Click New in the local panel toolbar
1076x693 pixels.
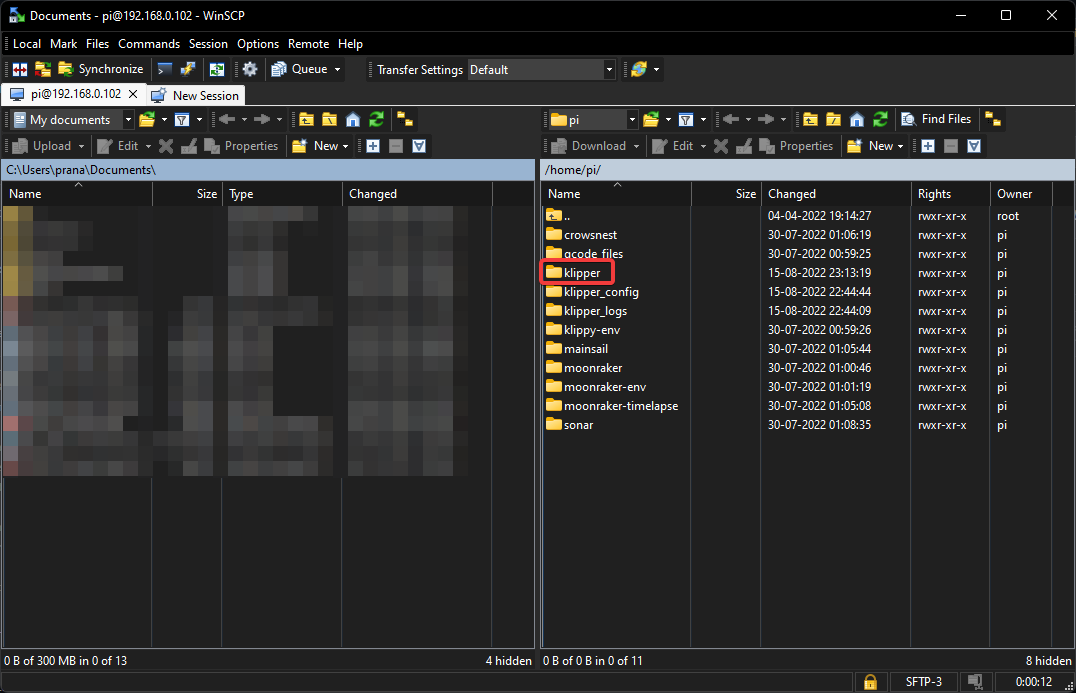click(x=318, y=146)
